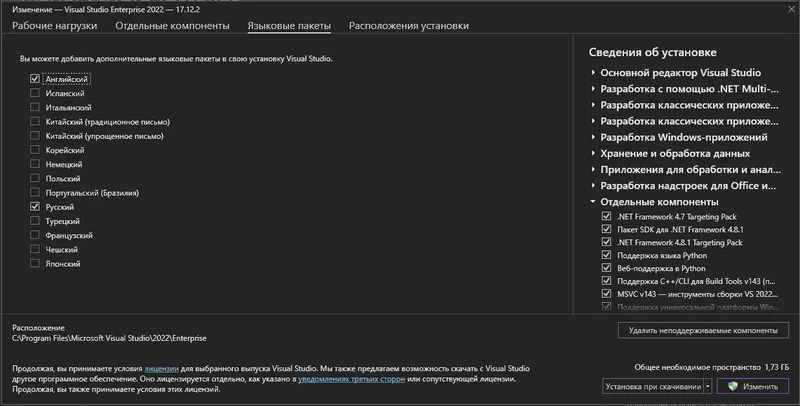Viewport: 800px width, 406px height.
Task: Click Удалить неподдерживаемые компоненты button
Action: [703, 330]
